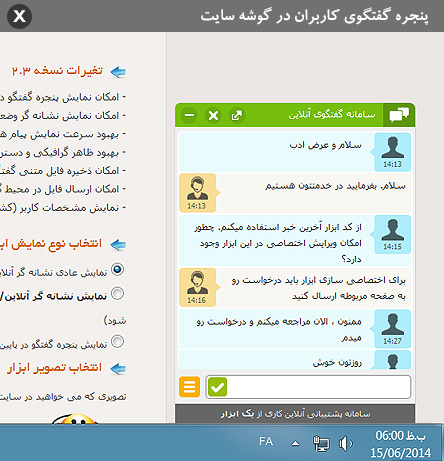Send message with green checkmark button

[217, 387]
